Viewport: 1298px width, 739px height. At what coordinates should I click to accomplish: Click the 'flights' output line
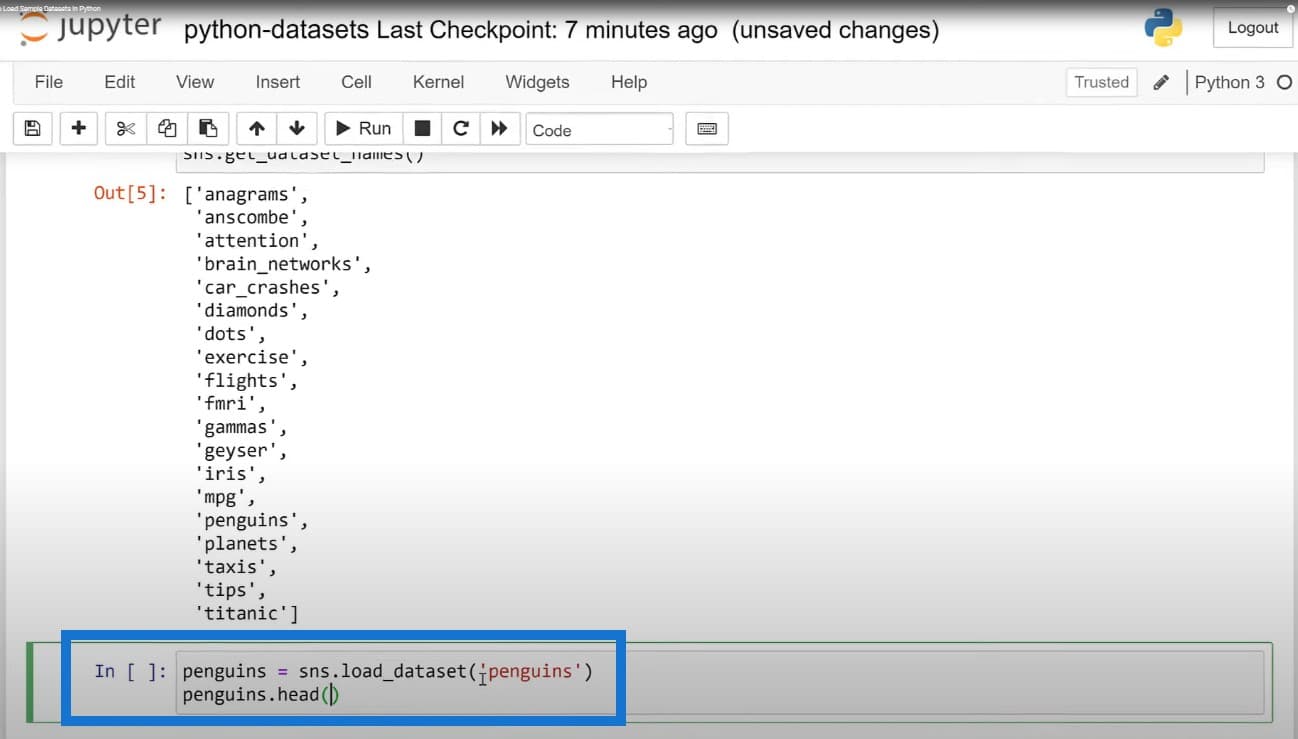pyautogui.click(x=246, y=380)
